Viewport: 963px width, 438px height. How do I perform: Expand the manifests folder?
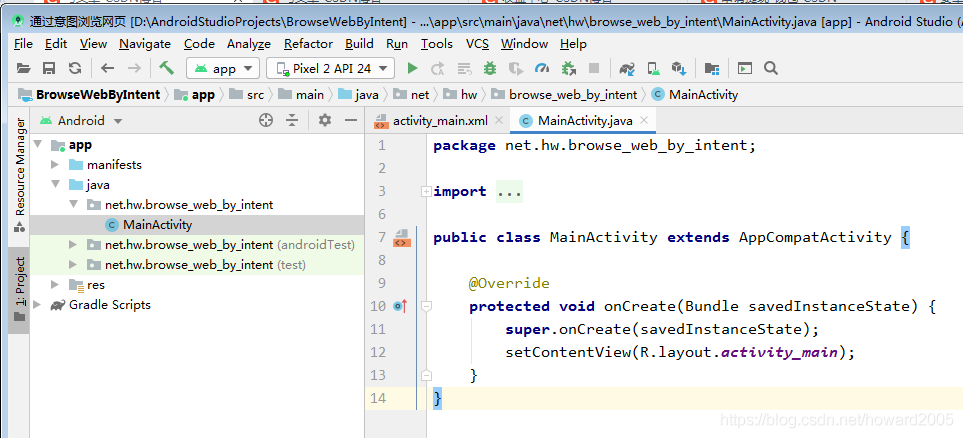[55, 165]
